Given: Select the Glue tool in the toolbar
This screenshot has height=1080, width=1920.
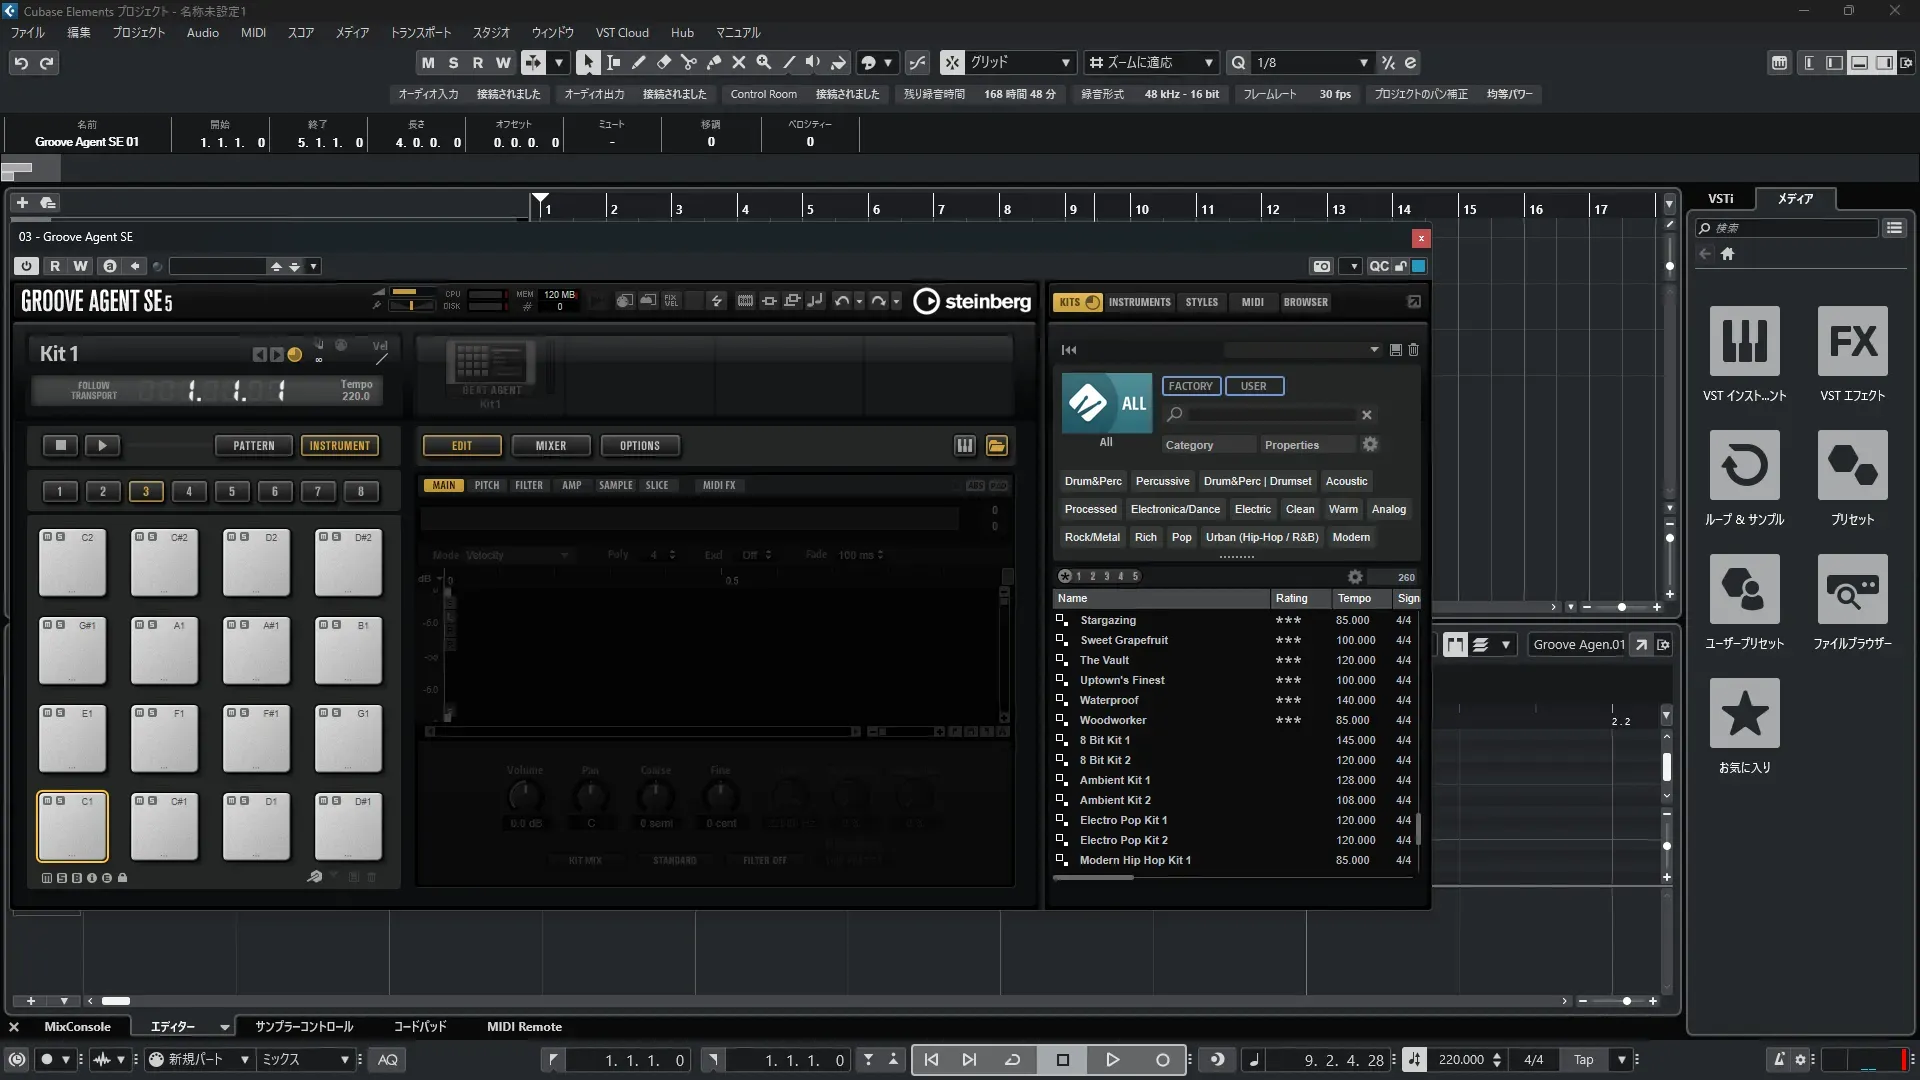Looking at the screenshot, I should [x=714, y=63].
